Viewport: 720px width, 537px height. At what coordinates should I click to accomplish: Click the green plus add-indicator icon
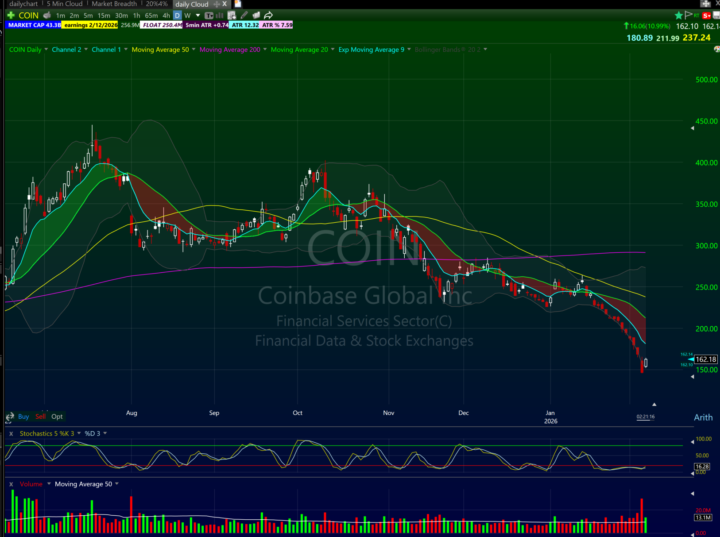pyautogui.click(x=10, y=15)
